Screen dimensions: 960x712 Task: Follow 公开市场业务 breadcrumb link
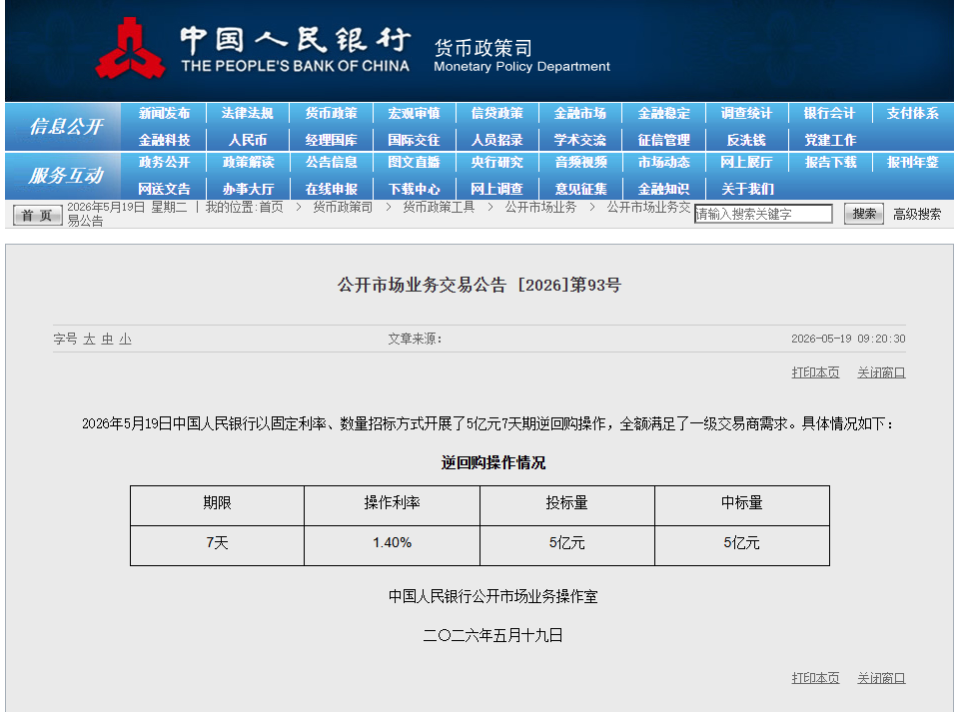click(x=541, y=208)
